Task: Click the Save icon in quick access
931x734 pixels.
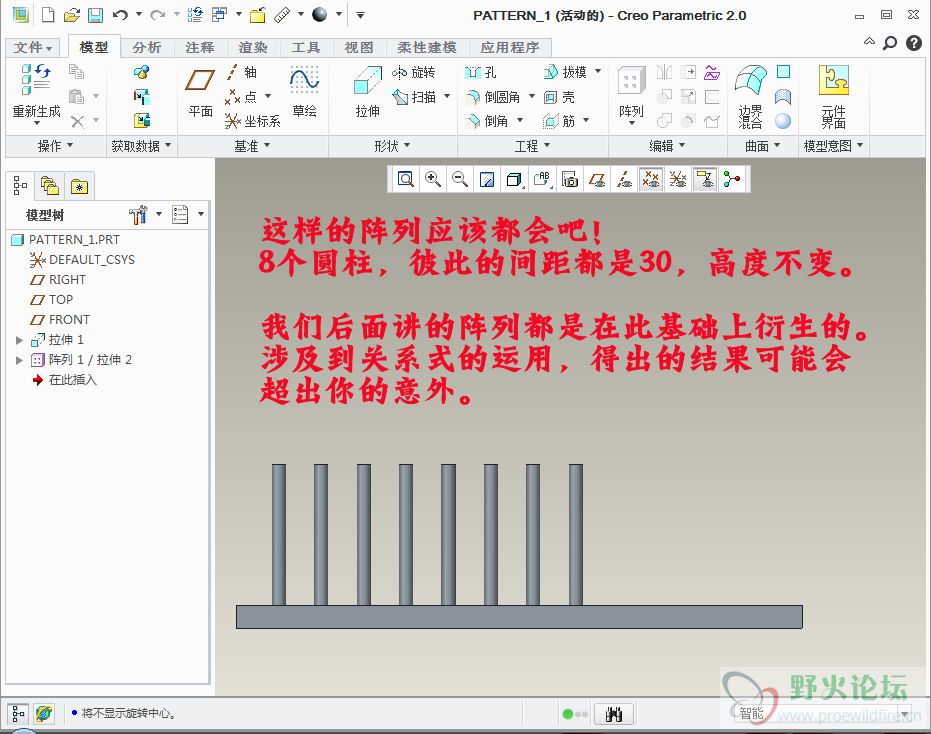Action: coord(95,15)
